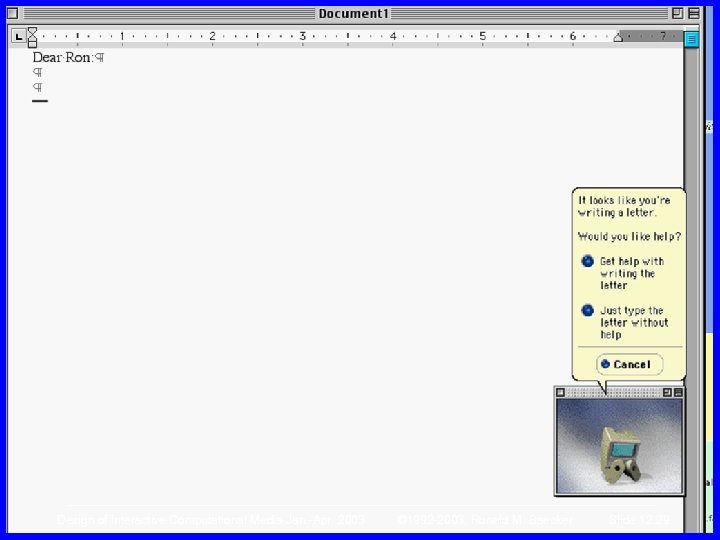
Task: Click 'It looks like you're writing a letter' text
Action: tap(624, 206)
